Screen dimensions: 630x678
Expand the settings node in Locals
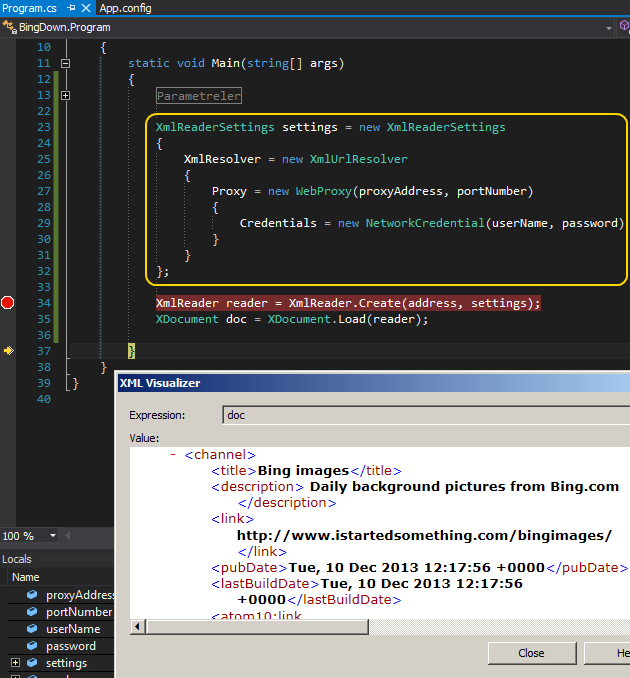(x=15, y=663)
